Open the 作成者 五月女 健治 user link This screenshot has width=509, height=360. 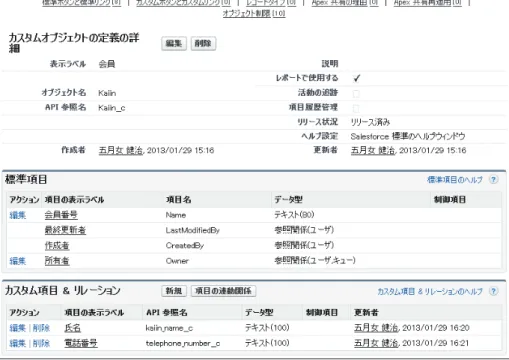click(x=121, y=150)
